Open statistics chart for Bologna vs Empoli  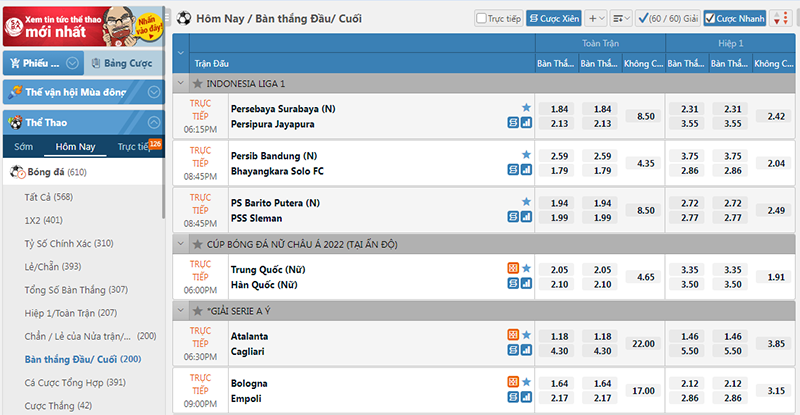526,399
